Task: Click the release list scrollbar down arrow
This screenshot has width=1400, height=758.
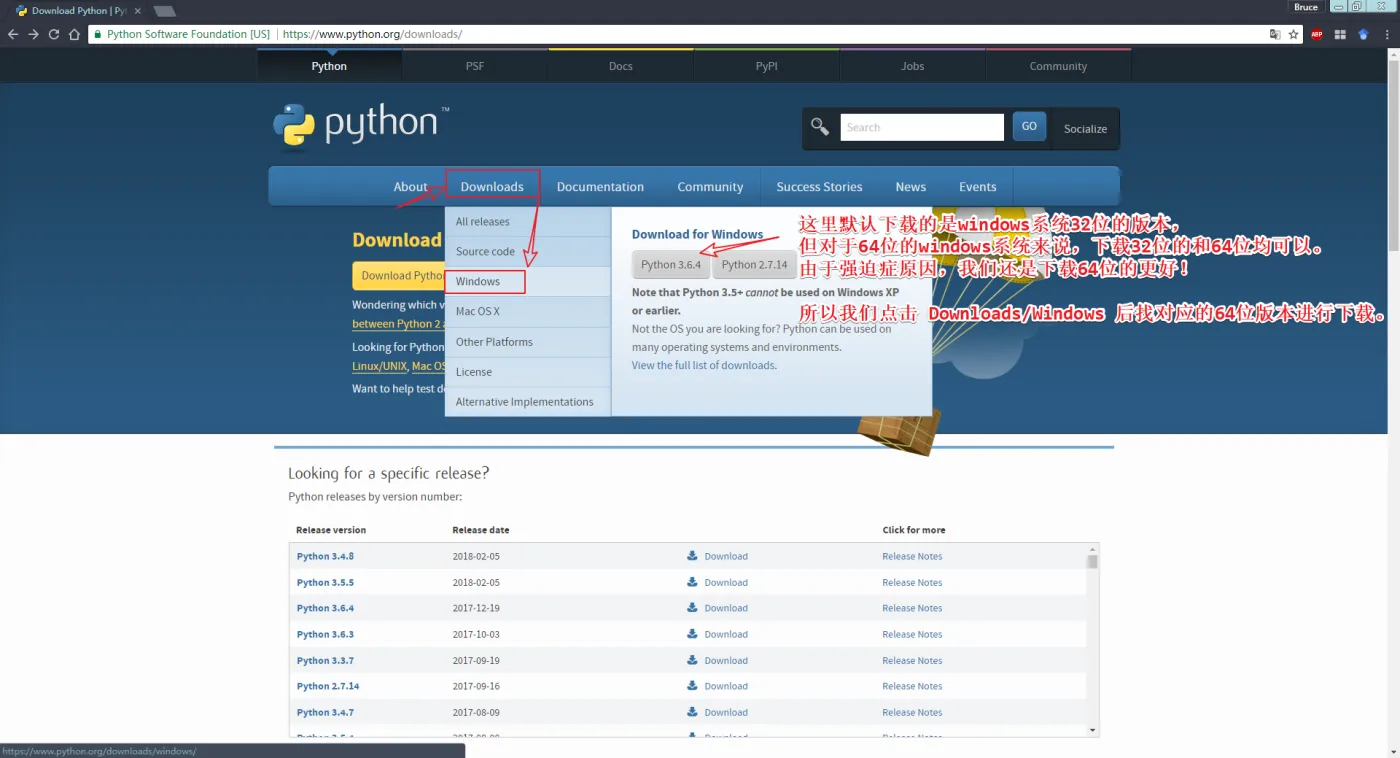Action: tap(1092, 730)
